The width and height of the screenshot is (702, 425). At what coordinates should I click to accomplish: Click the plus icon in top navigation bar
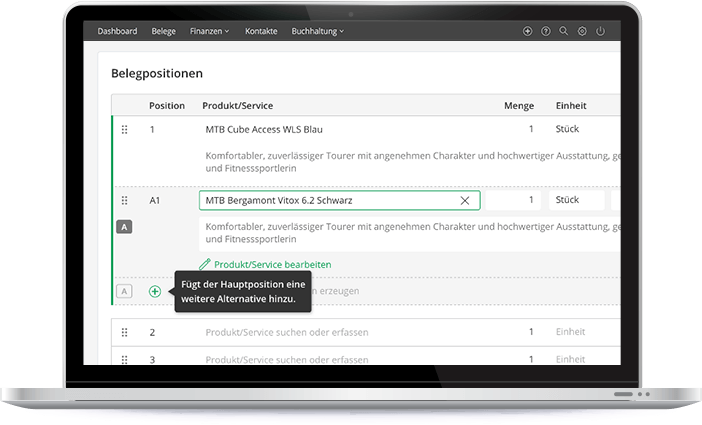528,32
